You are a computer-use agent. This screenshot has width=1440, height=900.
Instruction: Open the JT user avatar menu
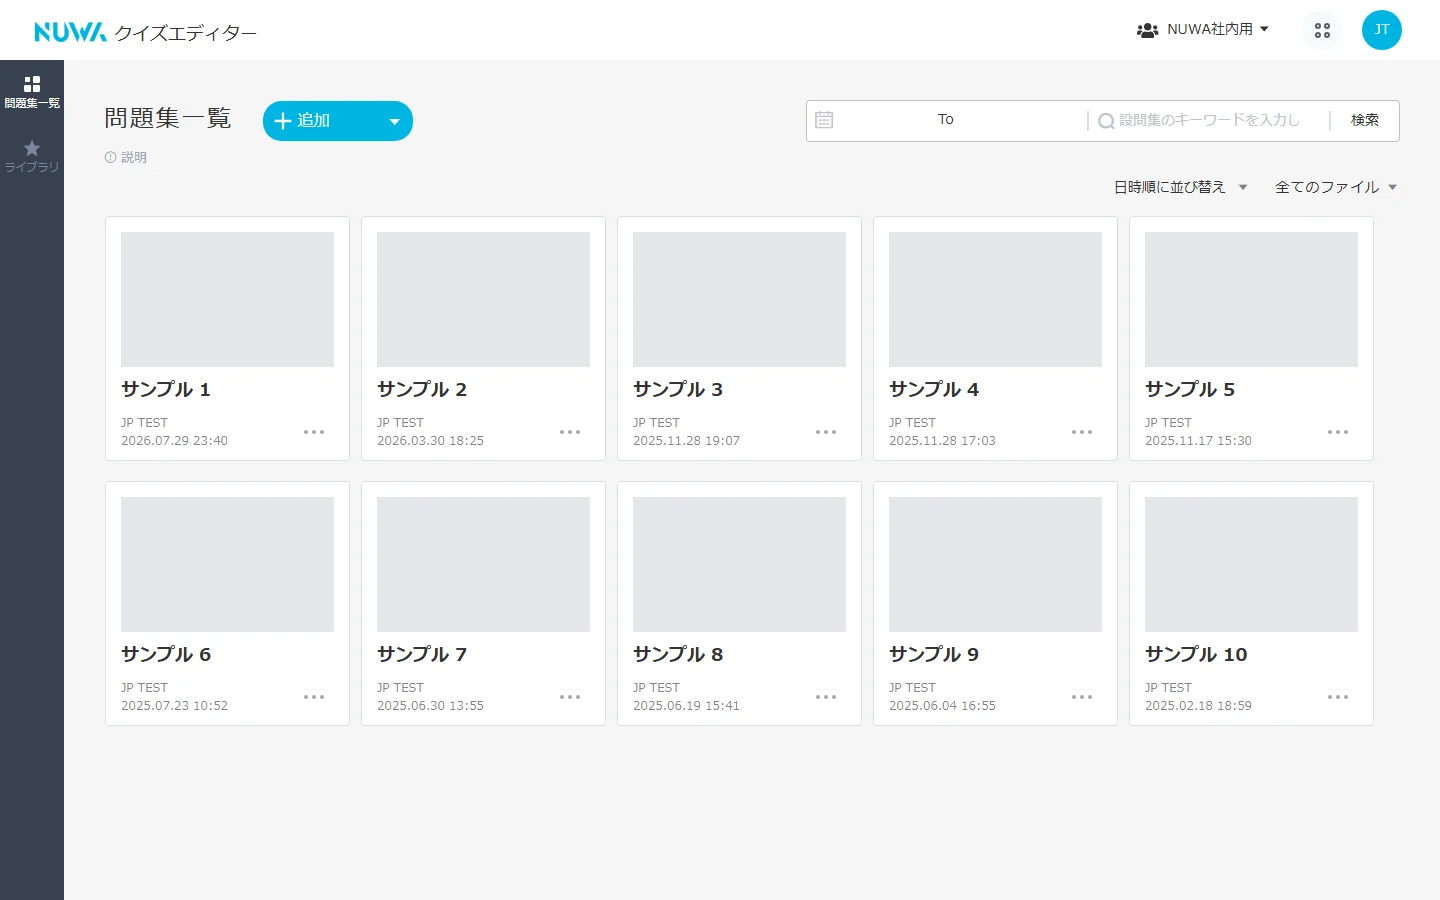(x=1381, y=30)
